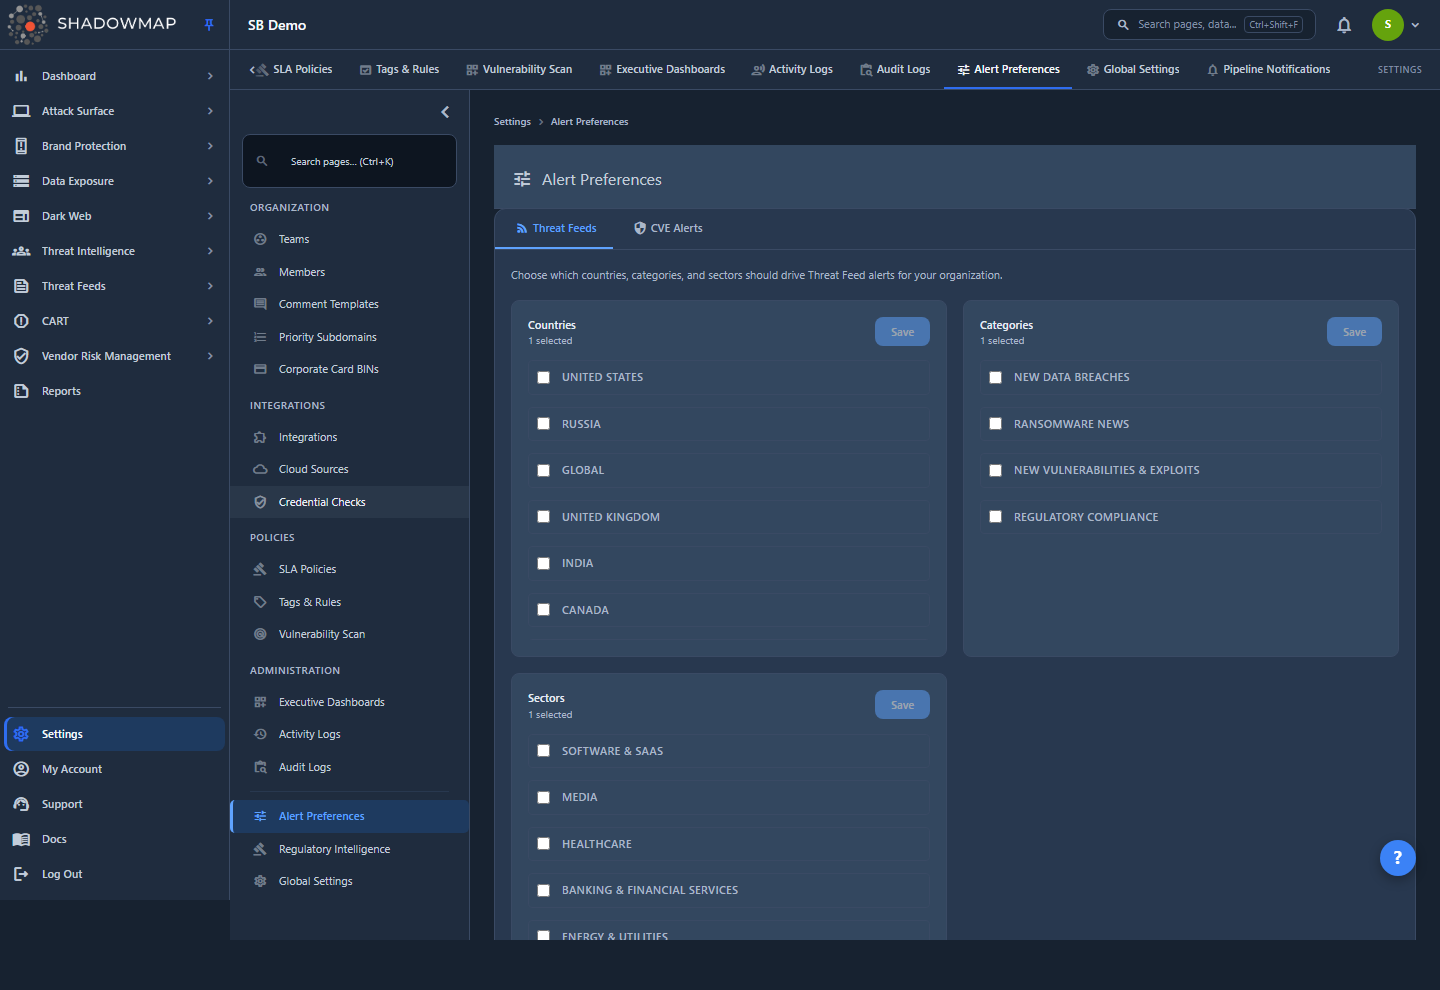Expand the Dark Web chevron
The height and width of the screenshot is (990, 1440).
point(210,216)
